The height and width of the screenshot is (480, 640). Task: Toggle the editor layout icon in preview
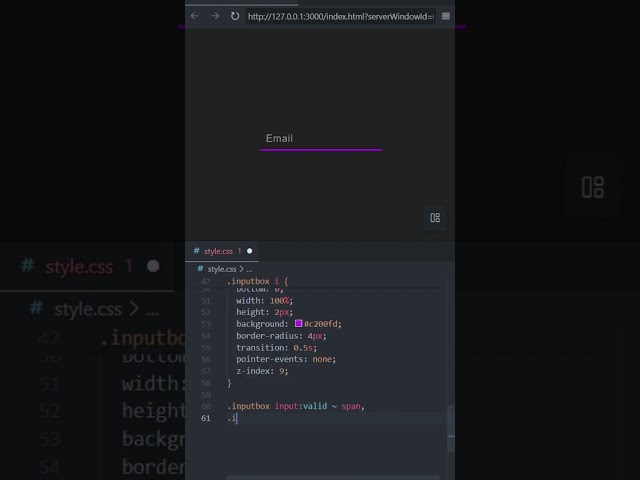(435, 218)
